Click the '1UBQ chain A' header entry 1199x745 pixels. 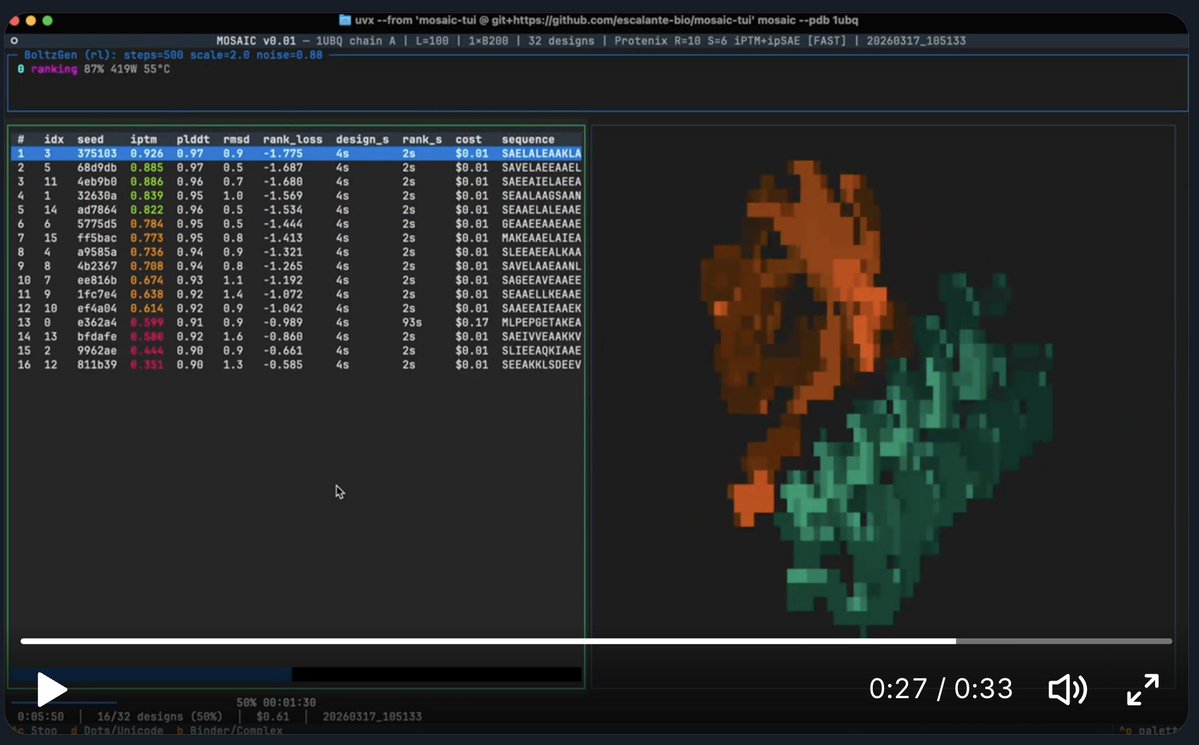(356, 41)
